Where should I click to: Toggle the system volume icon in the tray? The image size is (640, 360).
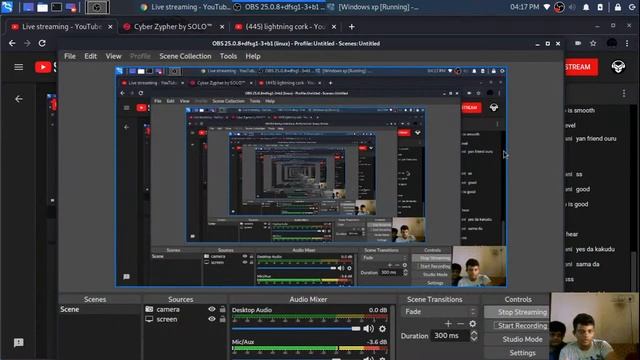point(572,7)
